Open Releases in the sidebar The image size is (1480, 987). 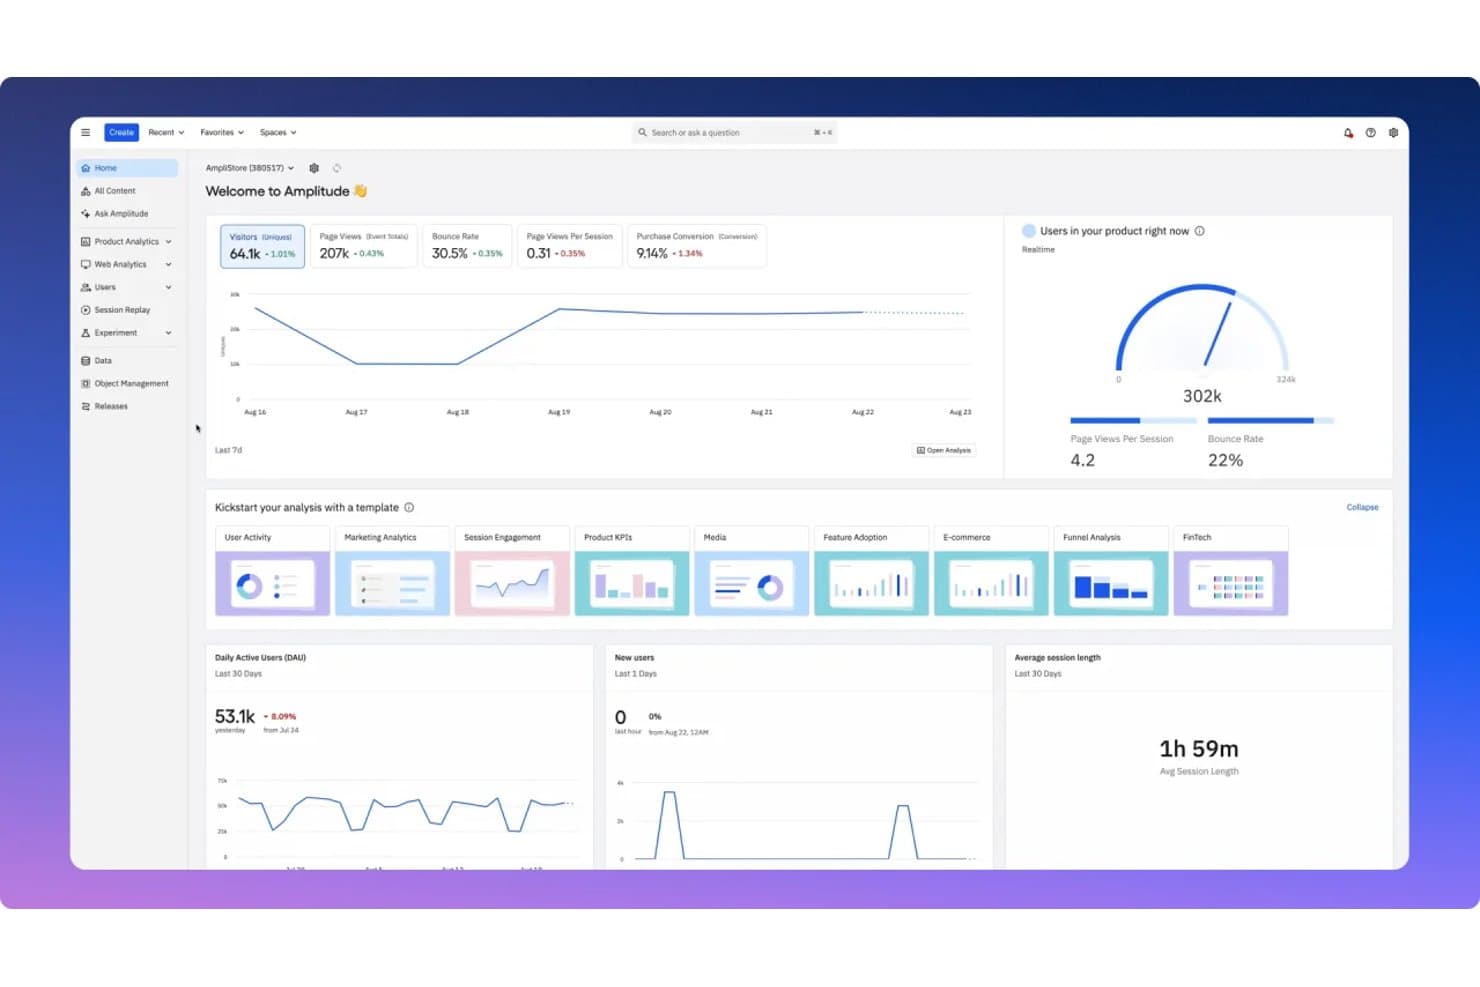point(127,407)
